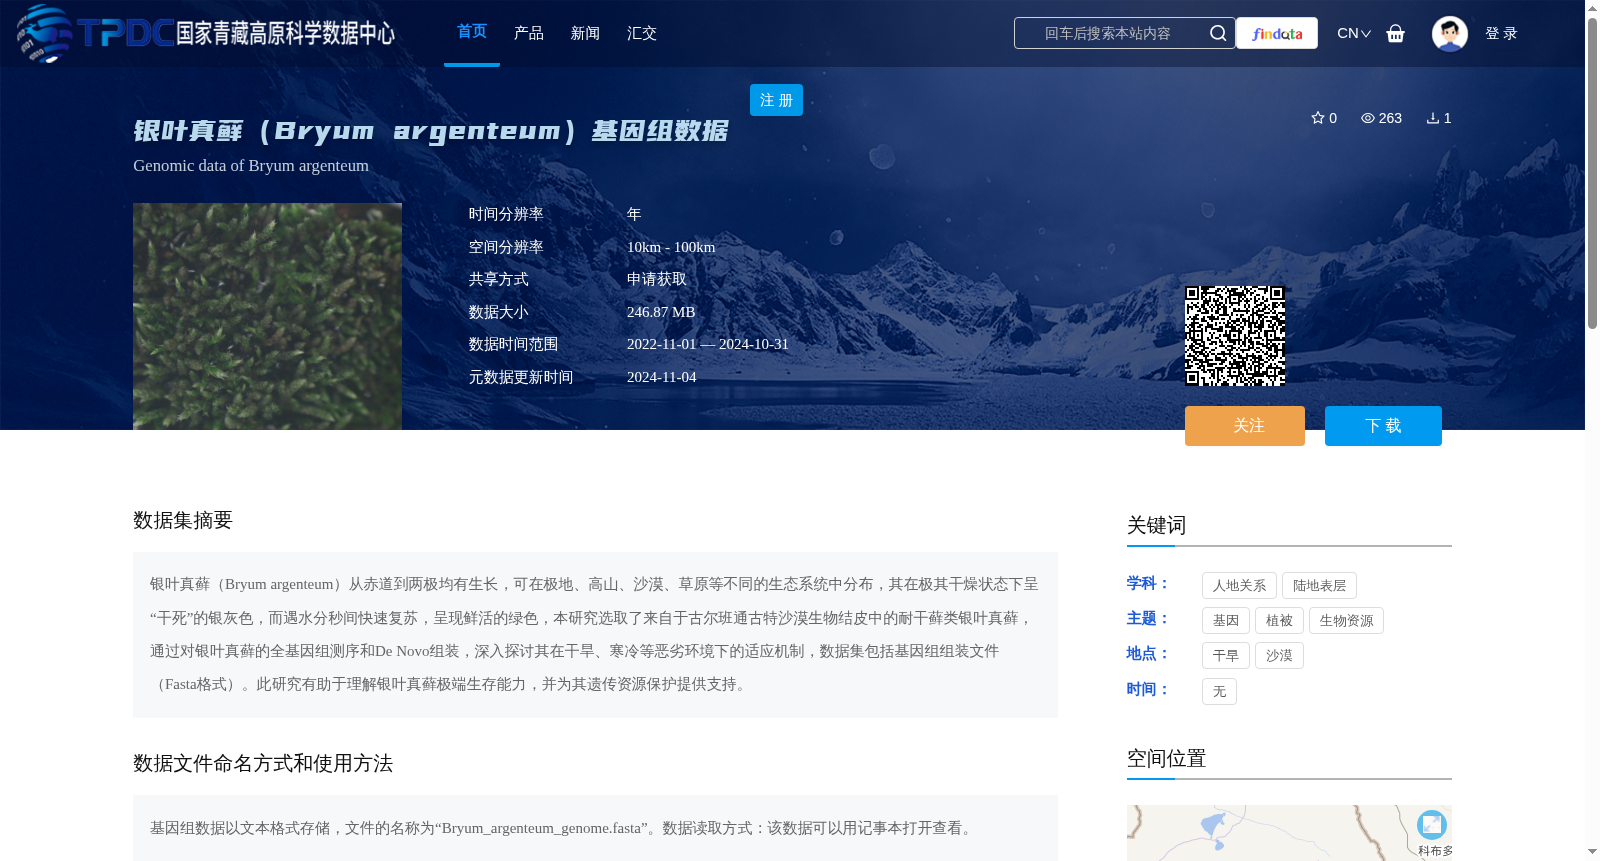The image size is (1600, 861).
Task: Go to the 首页 menu tab
Action: click(x=472, y=32)
